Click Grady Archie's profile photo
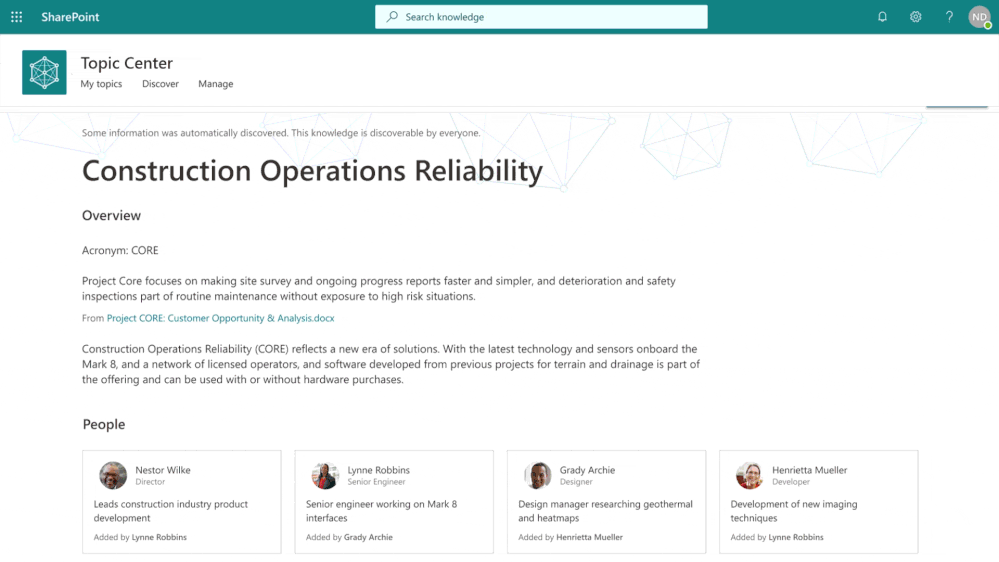The image size is (999, 562). (538, 475)
